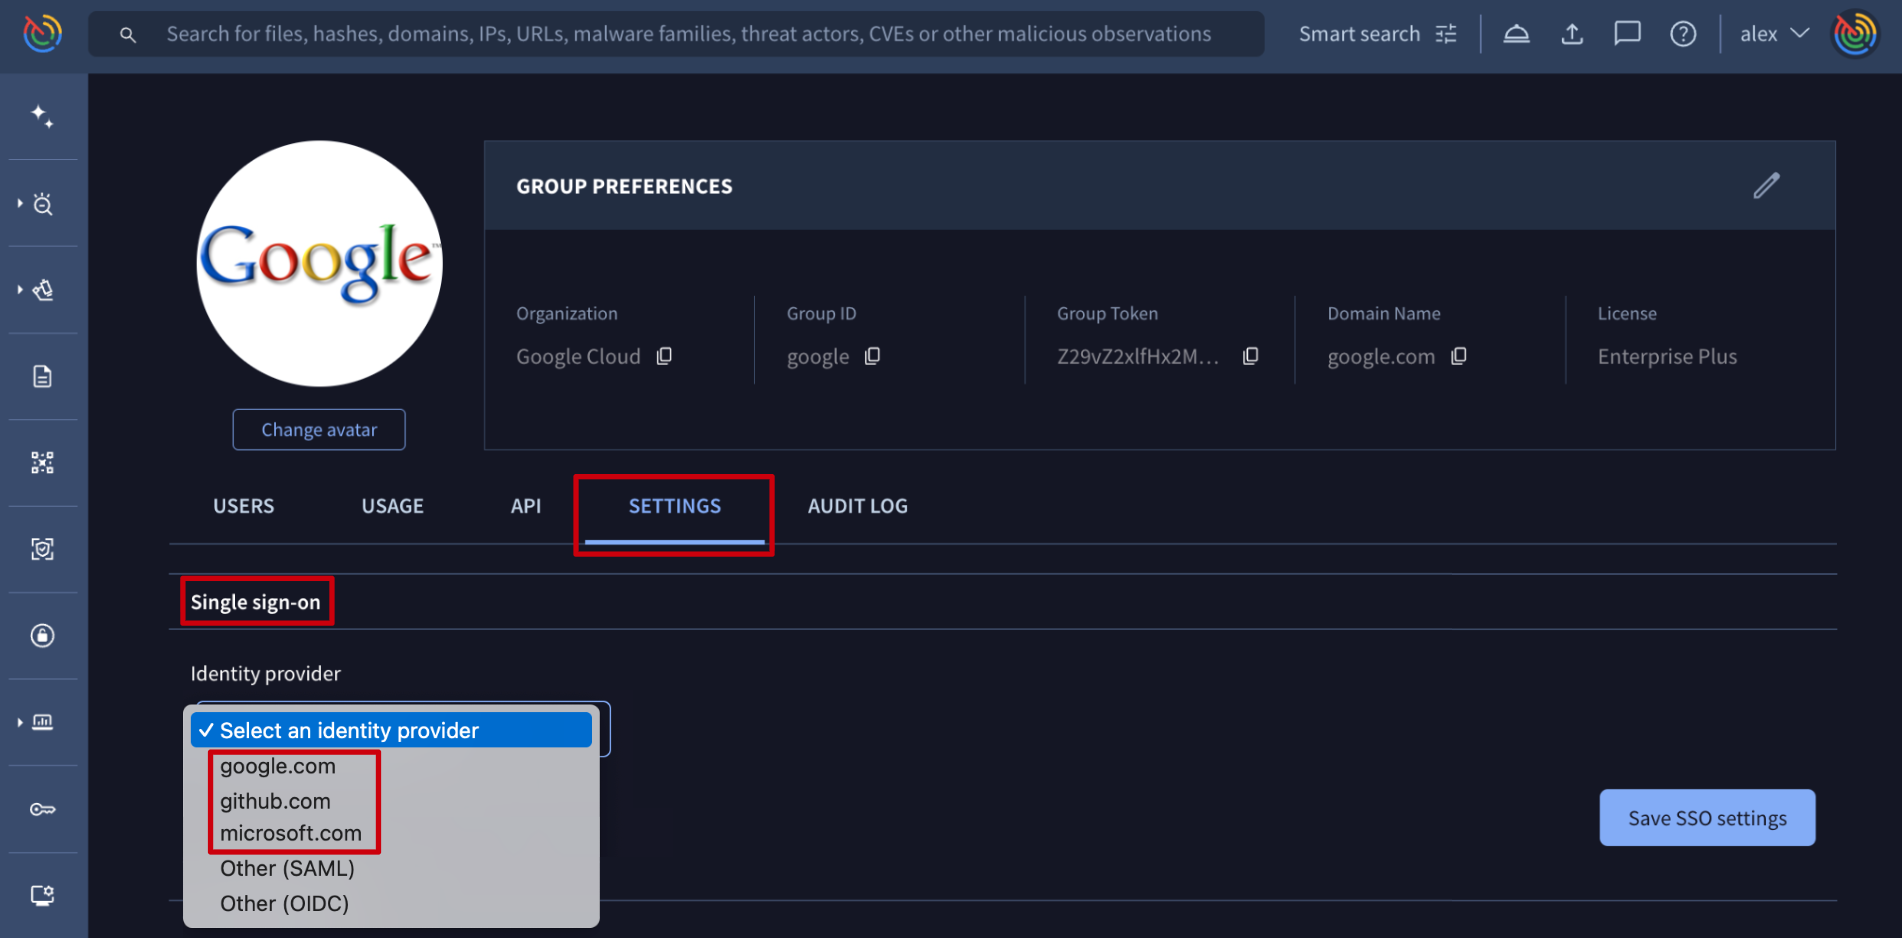Image resolution: width=1902 pixels, height=938 pixels.
Task: Open the alex user dropdown menu
Action: click(x=1775, y=34)
